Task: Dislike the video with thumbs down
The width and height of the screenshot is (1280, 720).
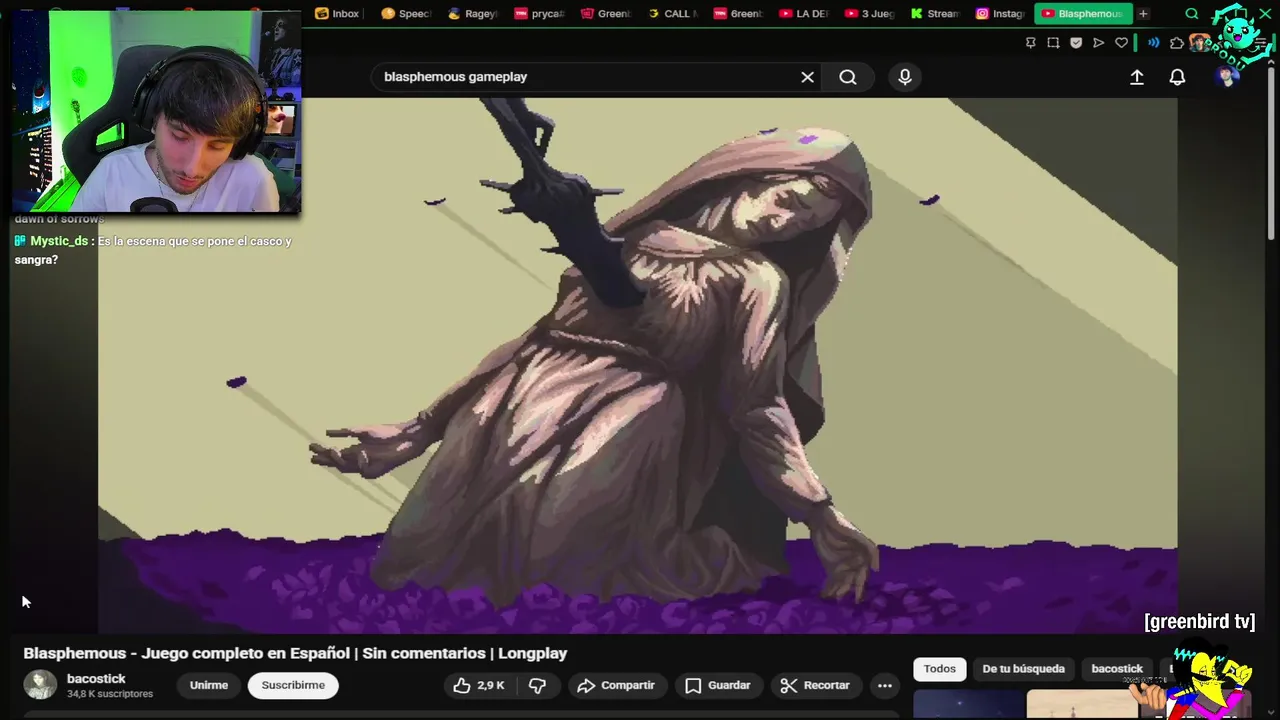Action: [538, 685]
